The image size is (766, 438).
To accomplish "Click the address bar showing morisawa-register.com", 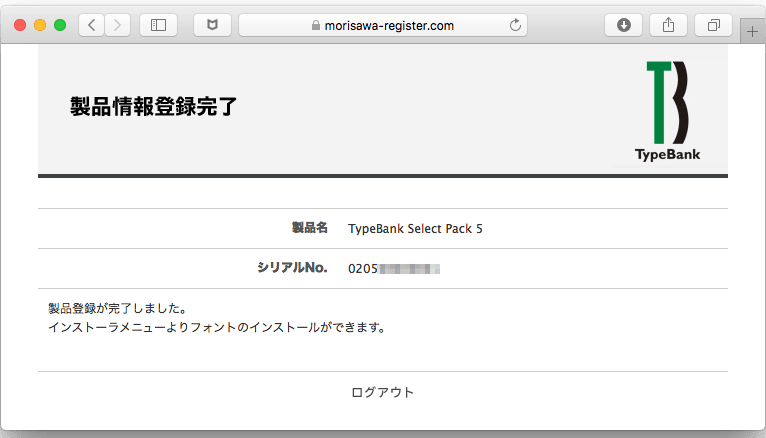I will [x=383, y=25].
